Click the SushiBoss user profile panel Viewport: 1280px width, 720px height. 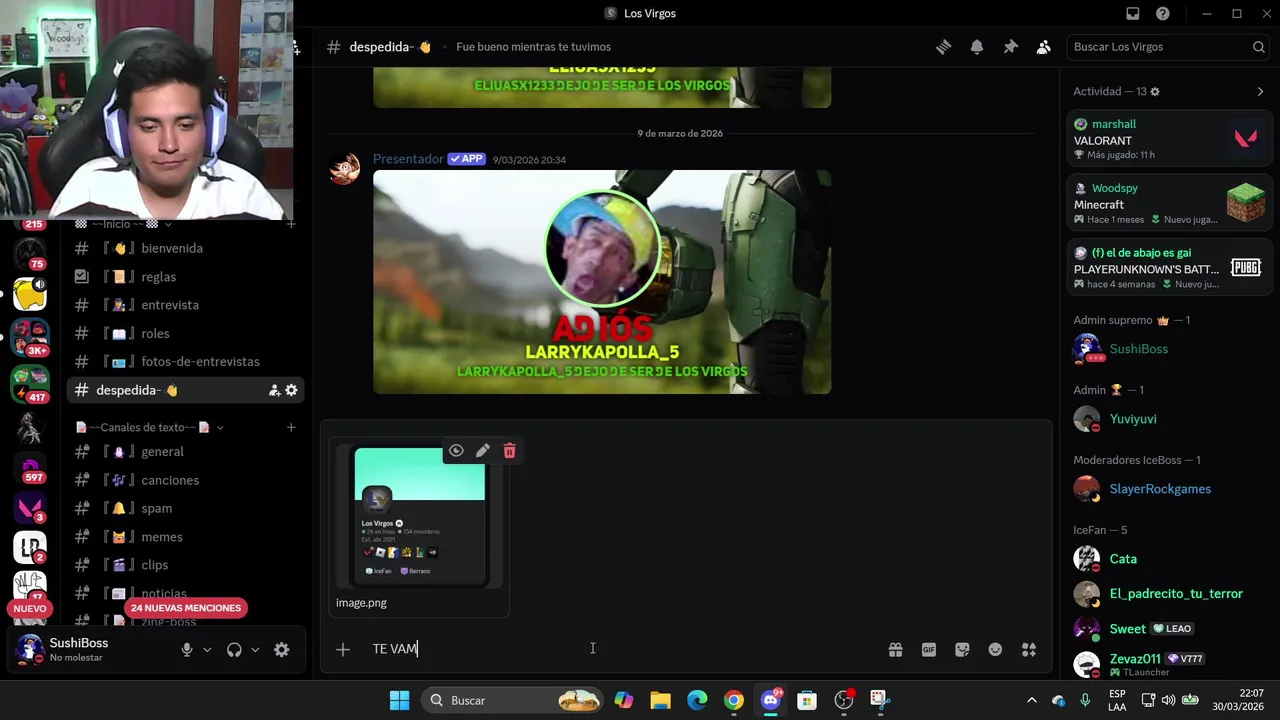point(88,650)
